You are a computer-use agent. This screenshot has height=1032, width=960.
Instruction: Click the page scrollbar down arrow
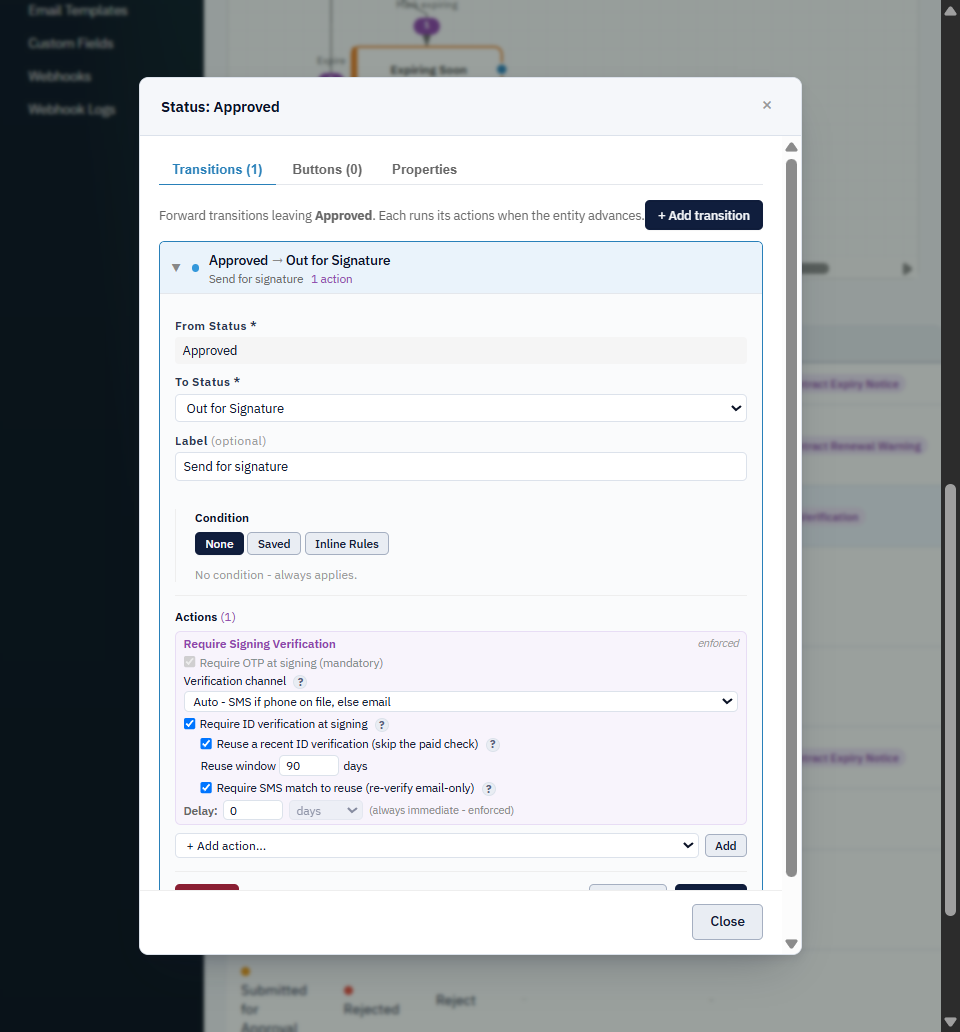tap(950, 1021)
